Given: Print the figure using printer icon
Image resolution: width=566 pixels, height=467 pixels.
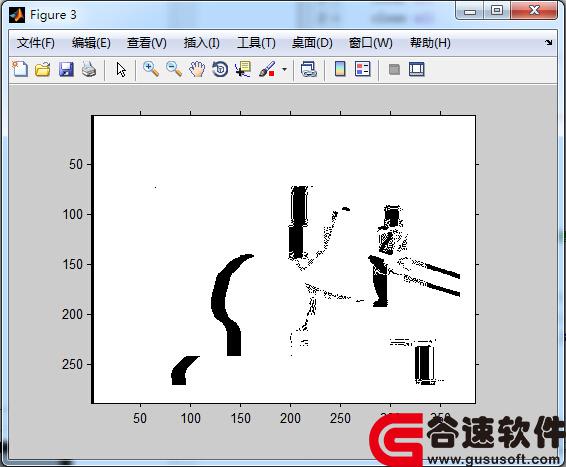Looking at the screenshot, I should click(89, 69).
